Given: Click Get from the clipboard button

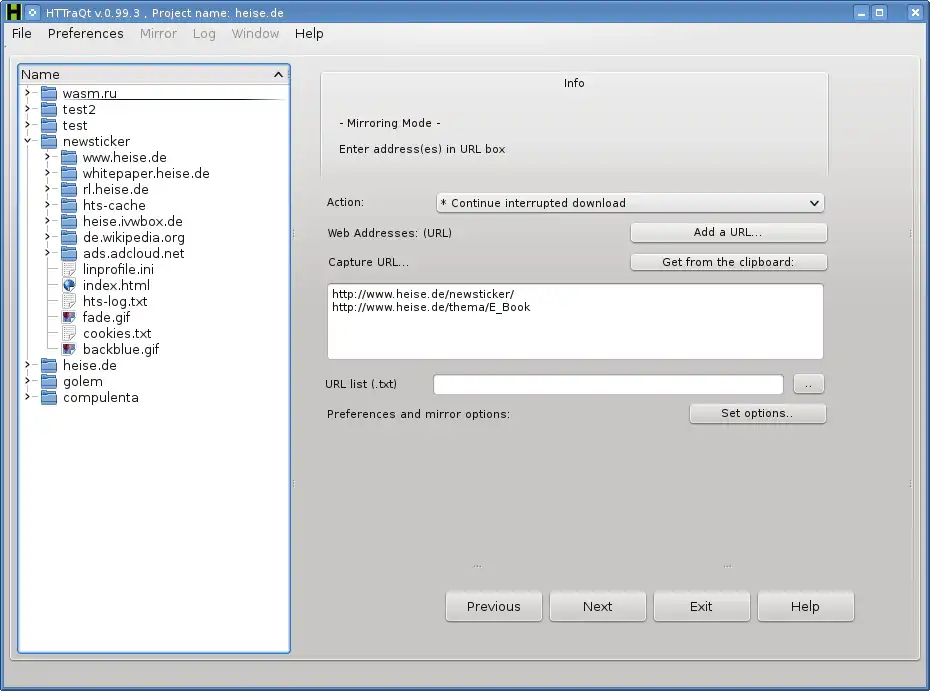Looking at the screenshot, I should [728, 262].
